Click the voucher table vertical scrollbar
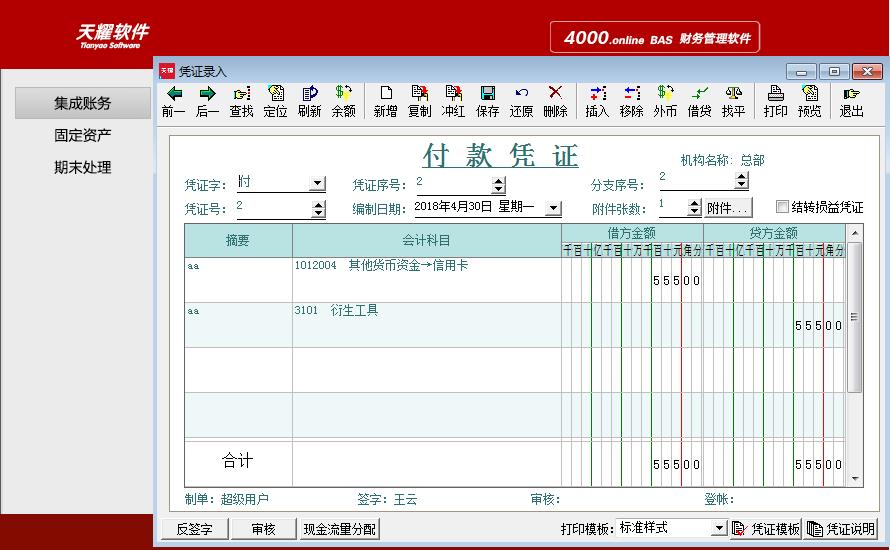Viewport: 890px width, 550px height. coord(854,317)
